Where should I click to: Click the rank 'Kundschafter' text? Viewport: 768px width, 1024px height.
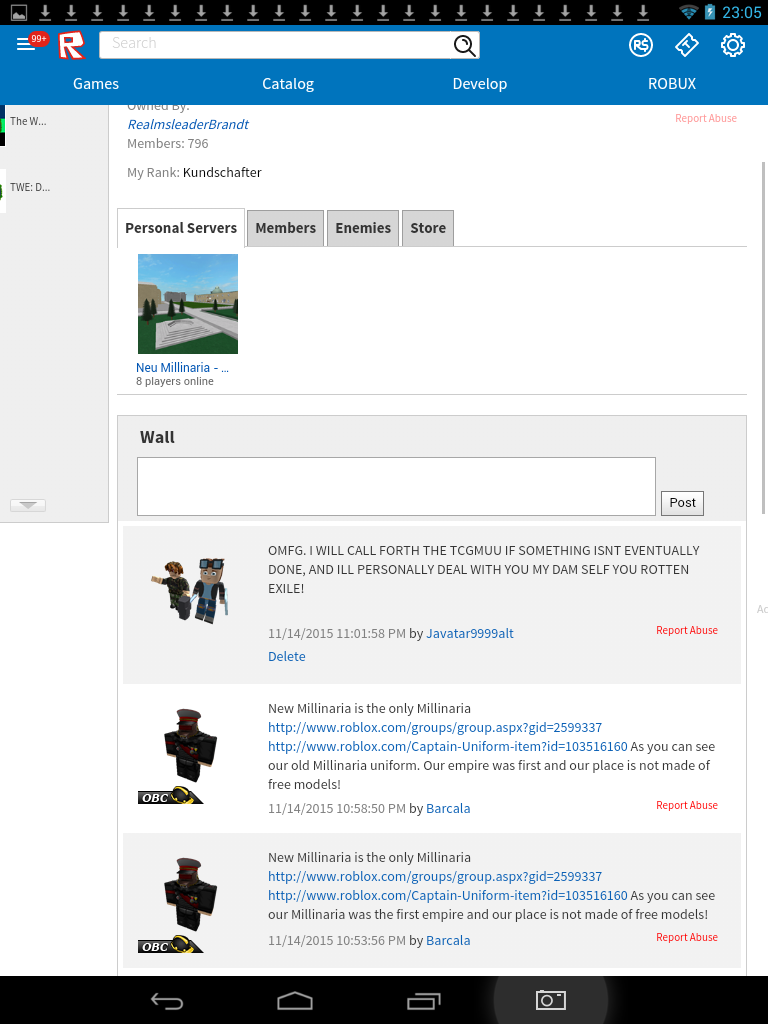click(222, 172)
